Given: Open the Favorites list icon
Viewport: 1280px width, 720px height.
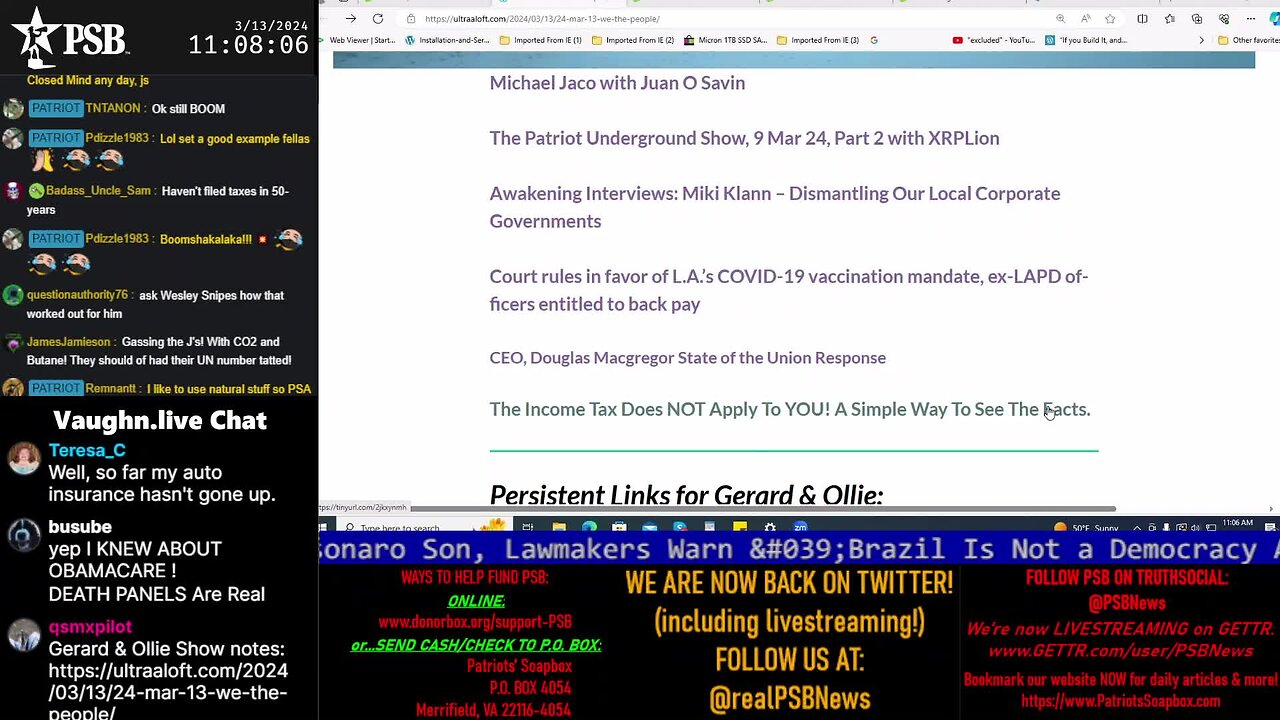Looking at the screenshot, I should pos(1169,18).
